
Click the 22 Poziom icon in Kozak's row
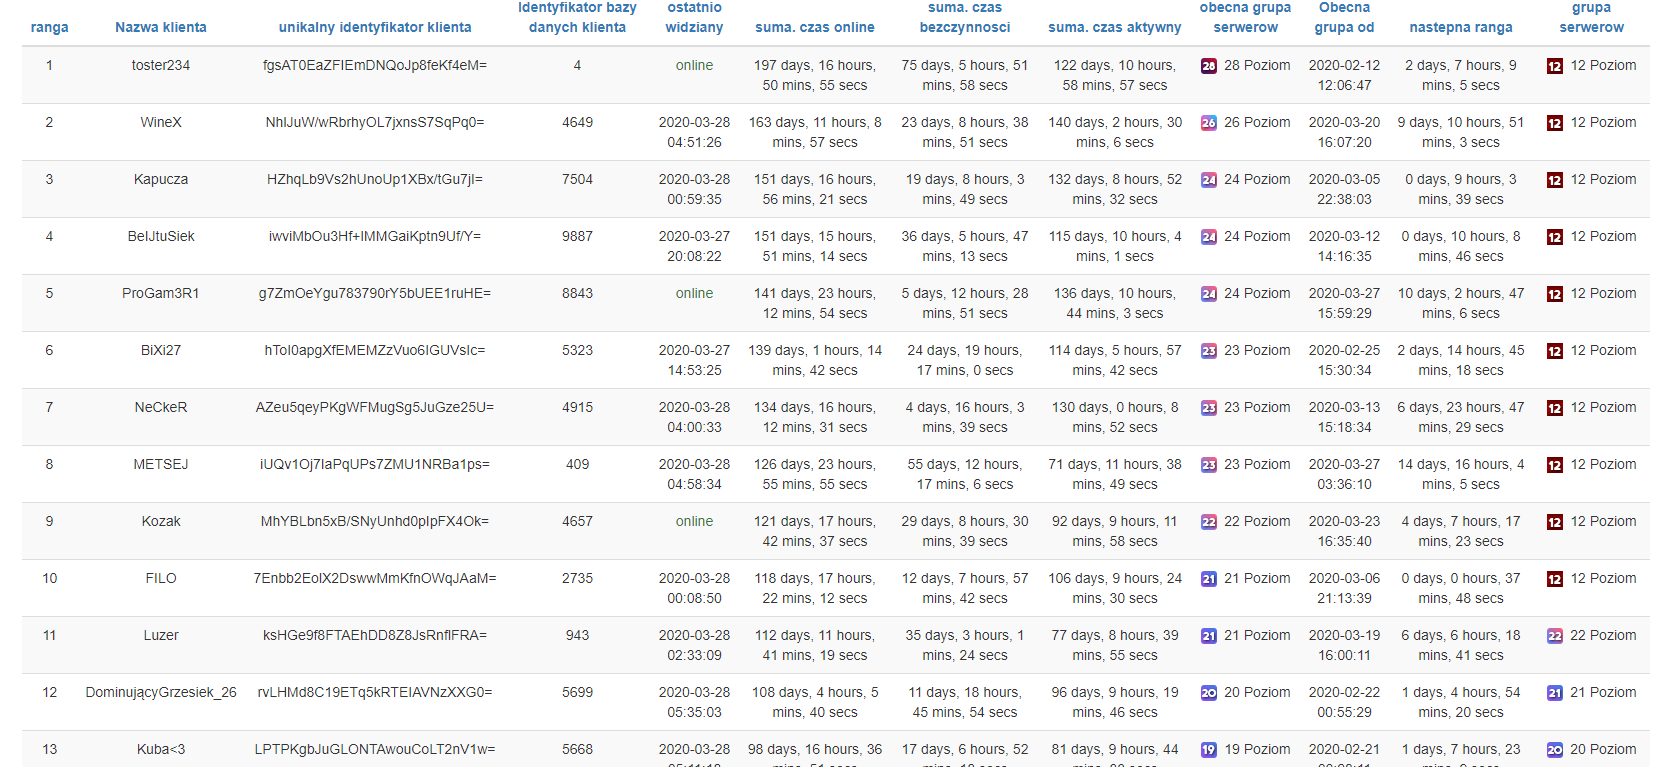pos(1209,522)
